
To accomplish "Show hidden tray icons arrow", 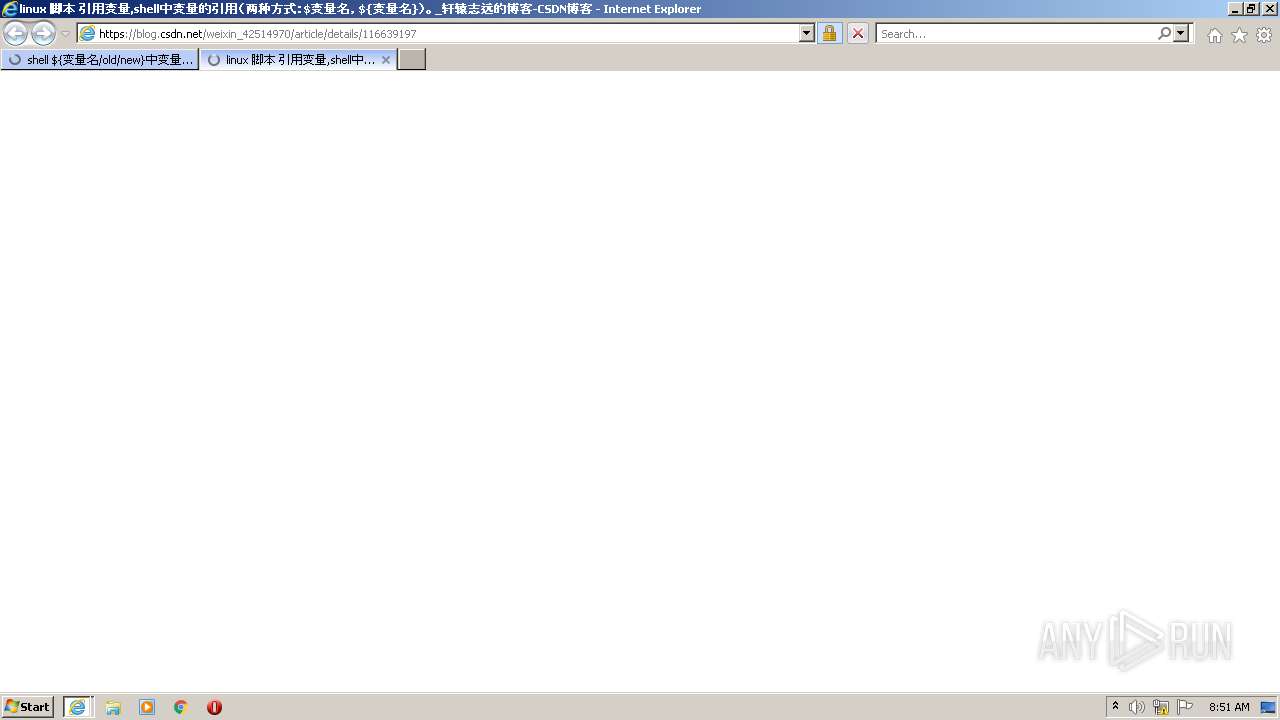I will point(1116,707).
